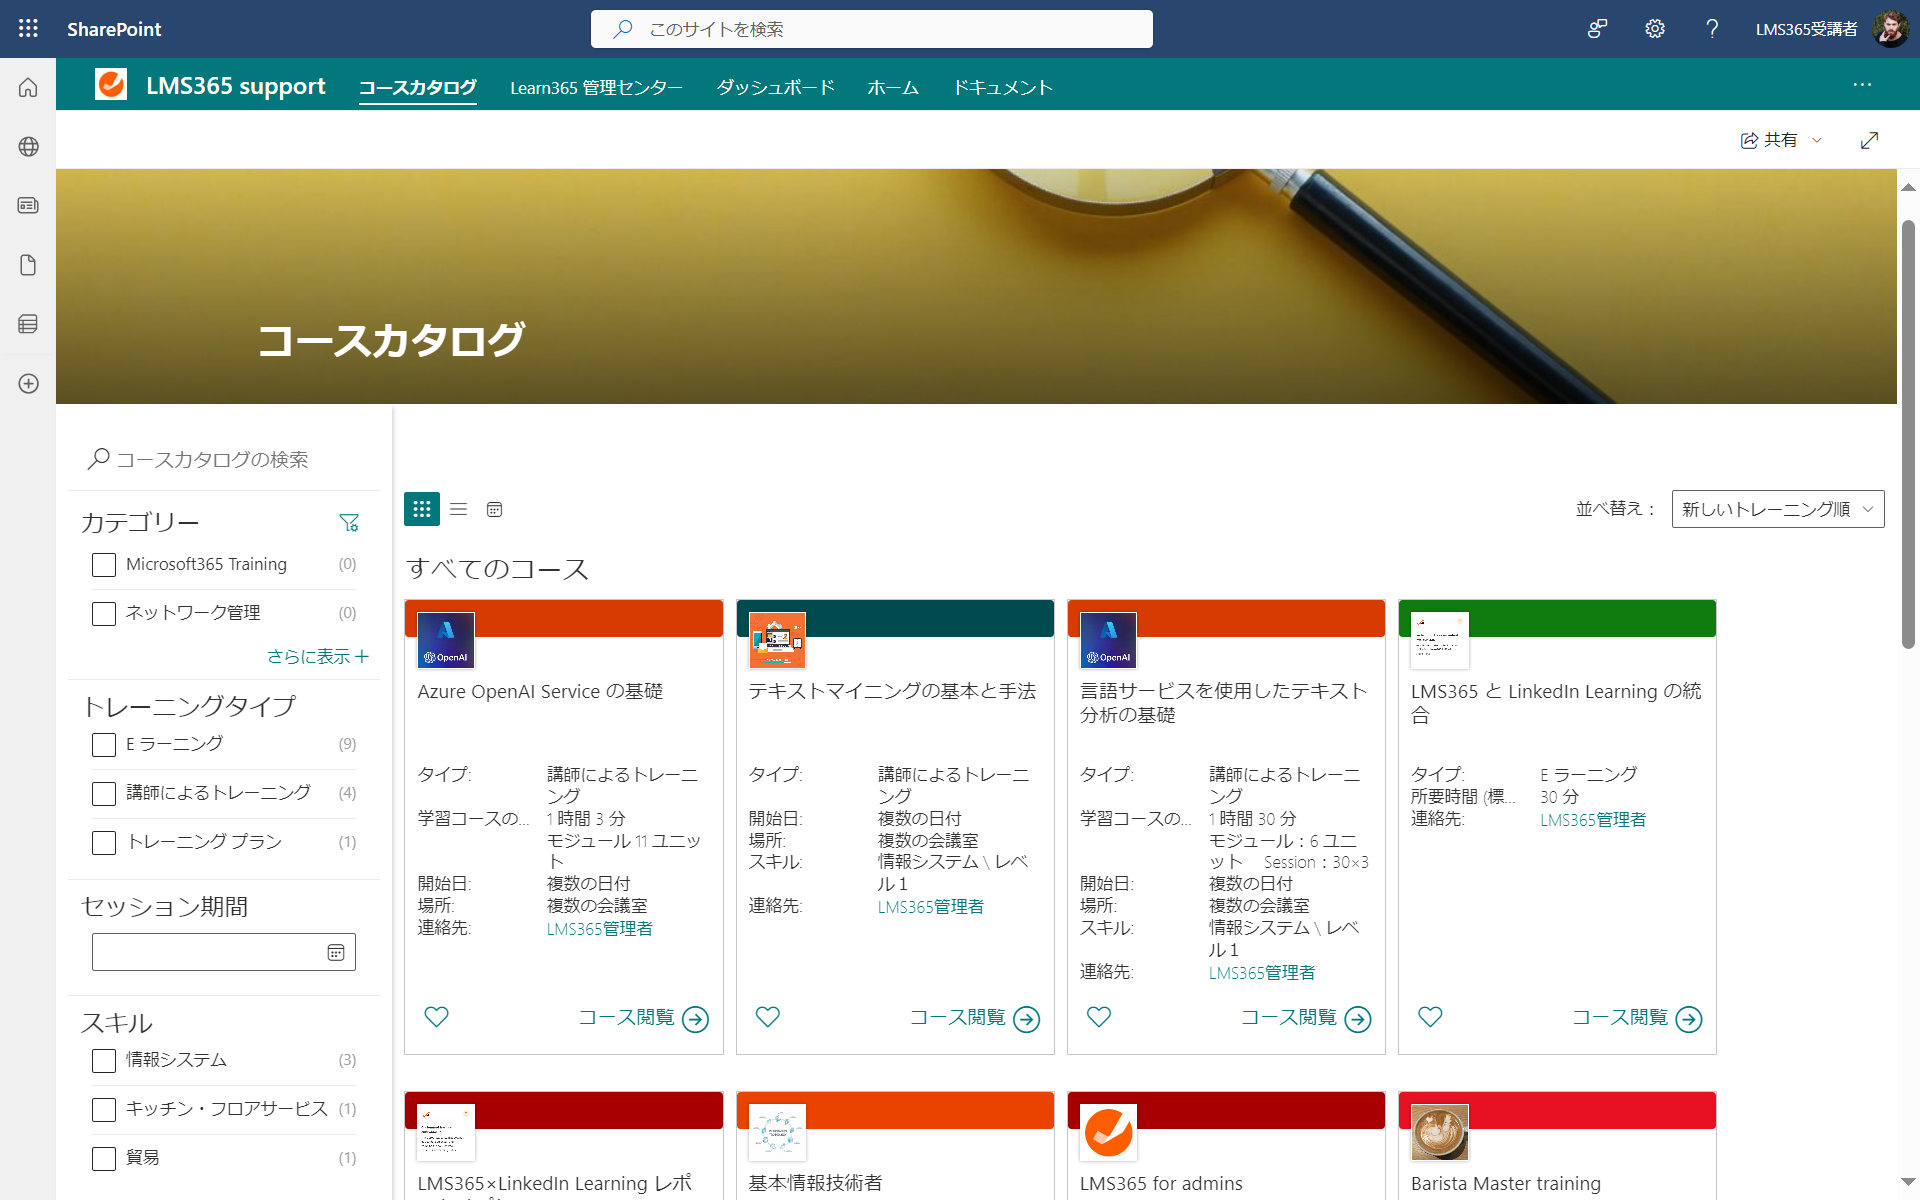Click the SharePoint site search box

tap(871, 29)
